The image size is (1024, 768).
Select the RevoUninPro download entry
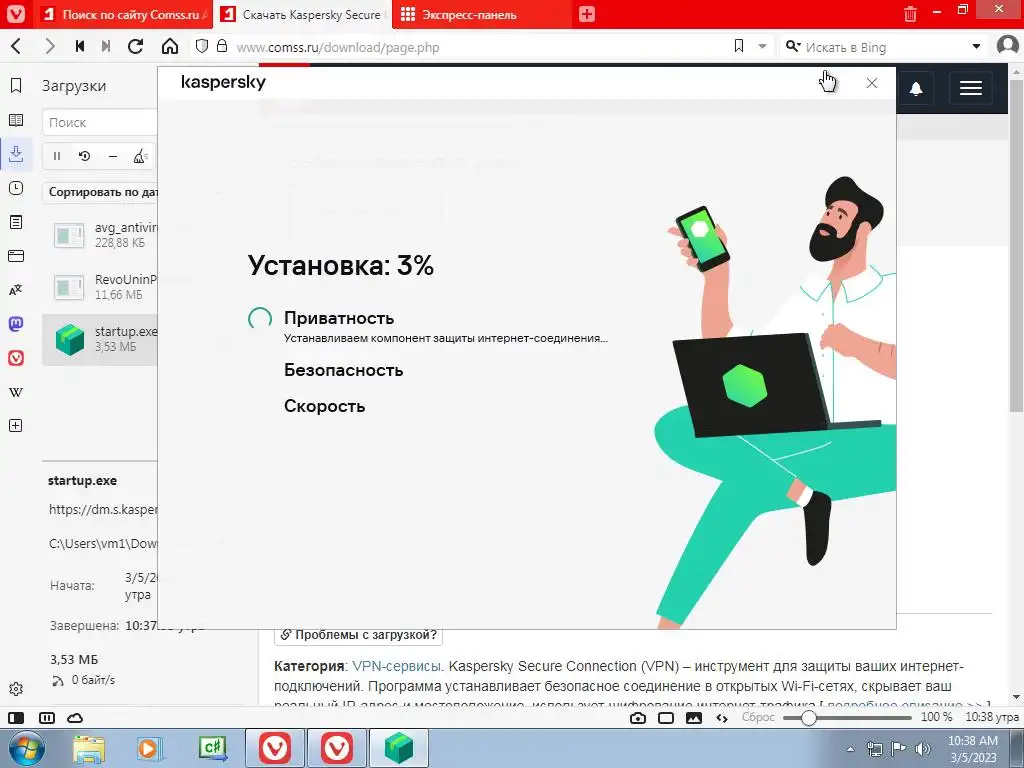tap(100, 287)
